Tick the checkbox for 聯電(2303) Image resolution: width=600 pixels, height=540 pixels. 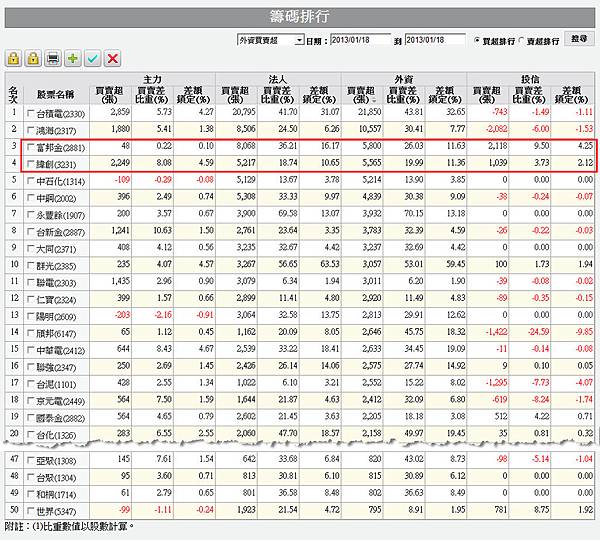[x=31, y=282]
